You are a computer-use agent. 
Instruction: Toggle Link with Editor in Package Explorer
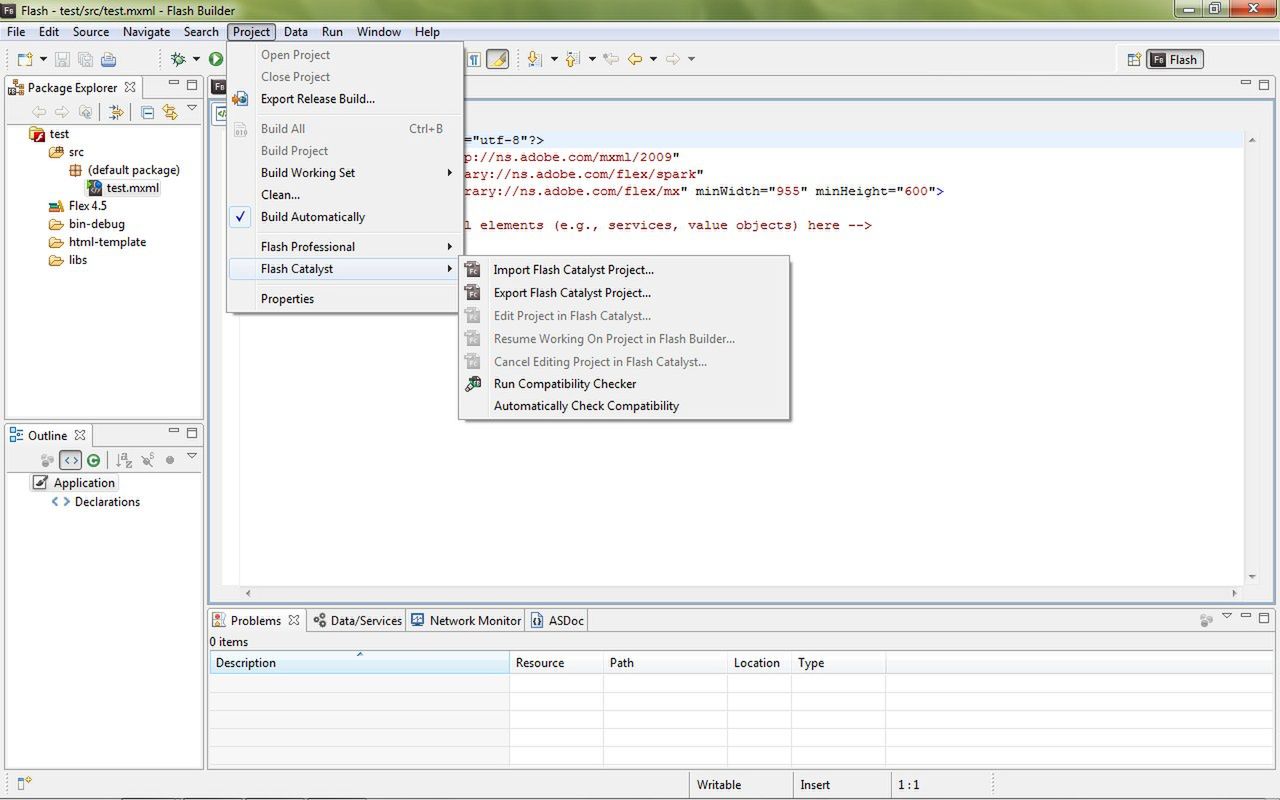point(169,112)
